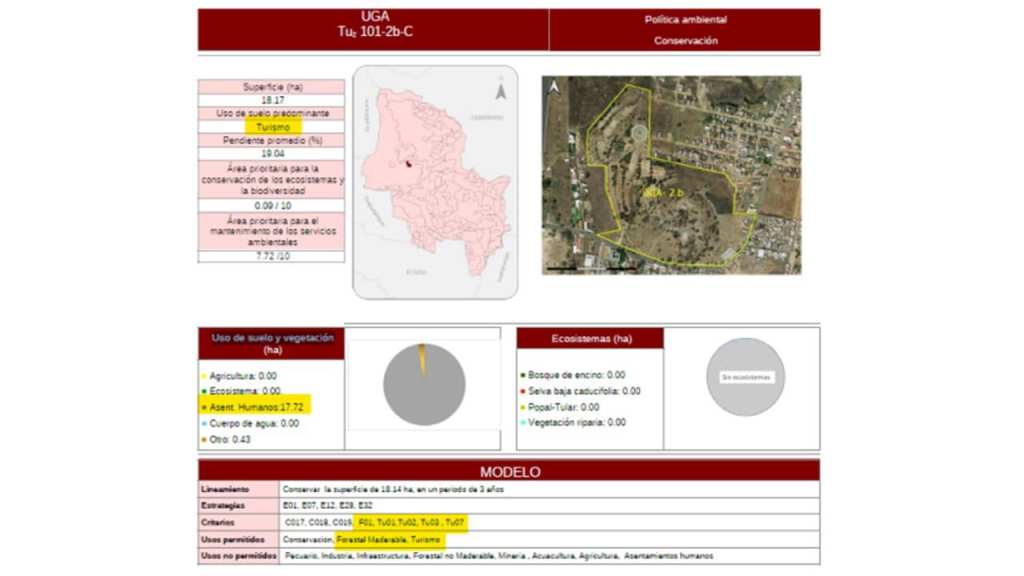The width and height of the screenshot is (1024, 576).
Task: Click north arrow on the satellite image
Action: pos(553,87)
